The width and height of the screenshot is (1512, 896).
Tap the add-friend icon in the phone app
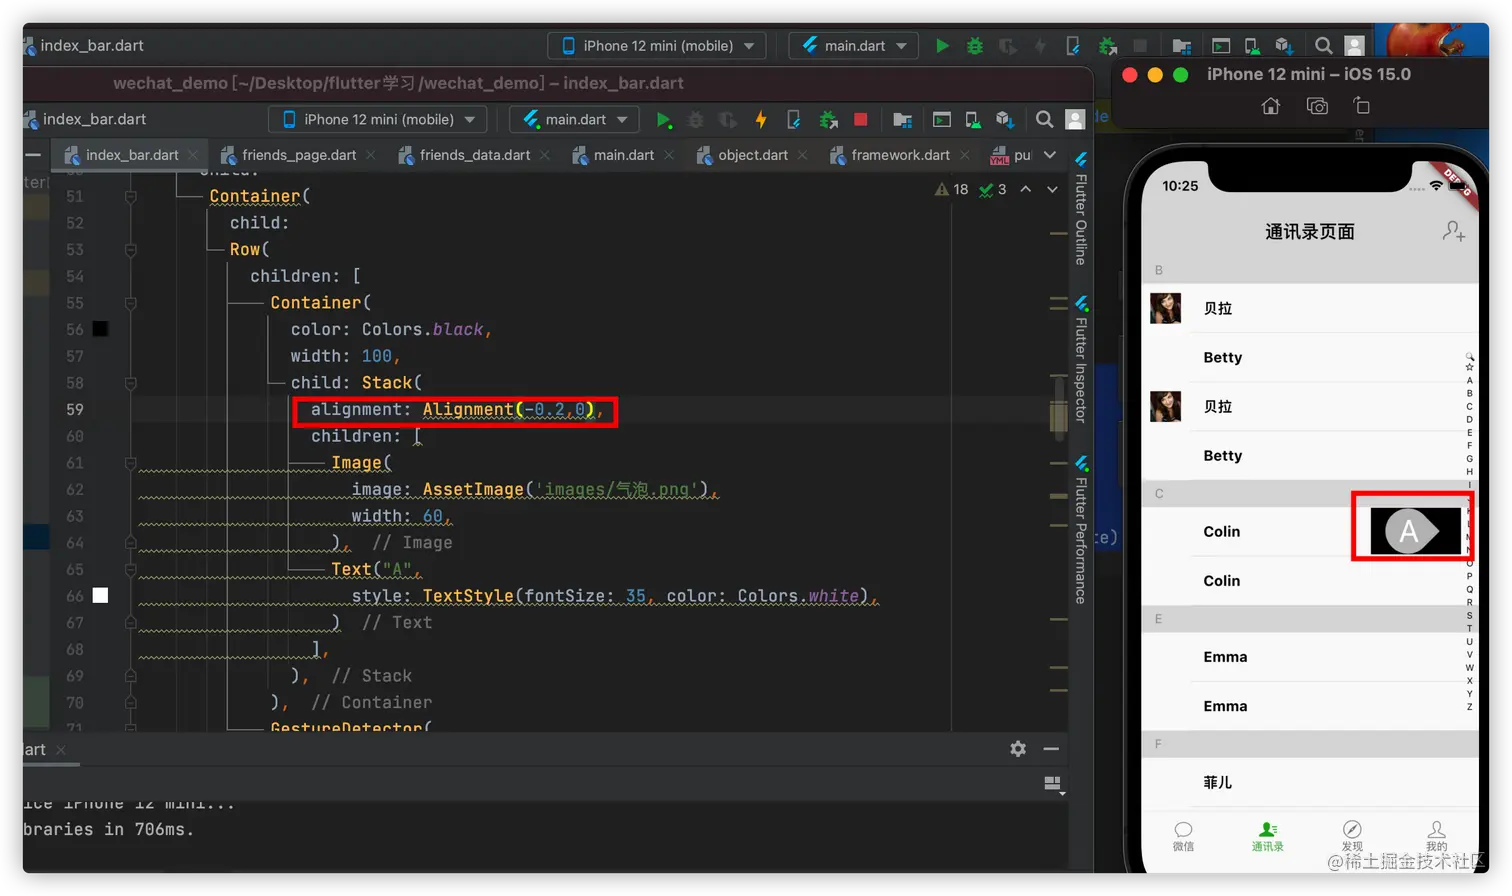1454,232
